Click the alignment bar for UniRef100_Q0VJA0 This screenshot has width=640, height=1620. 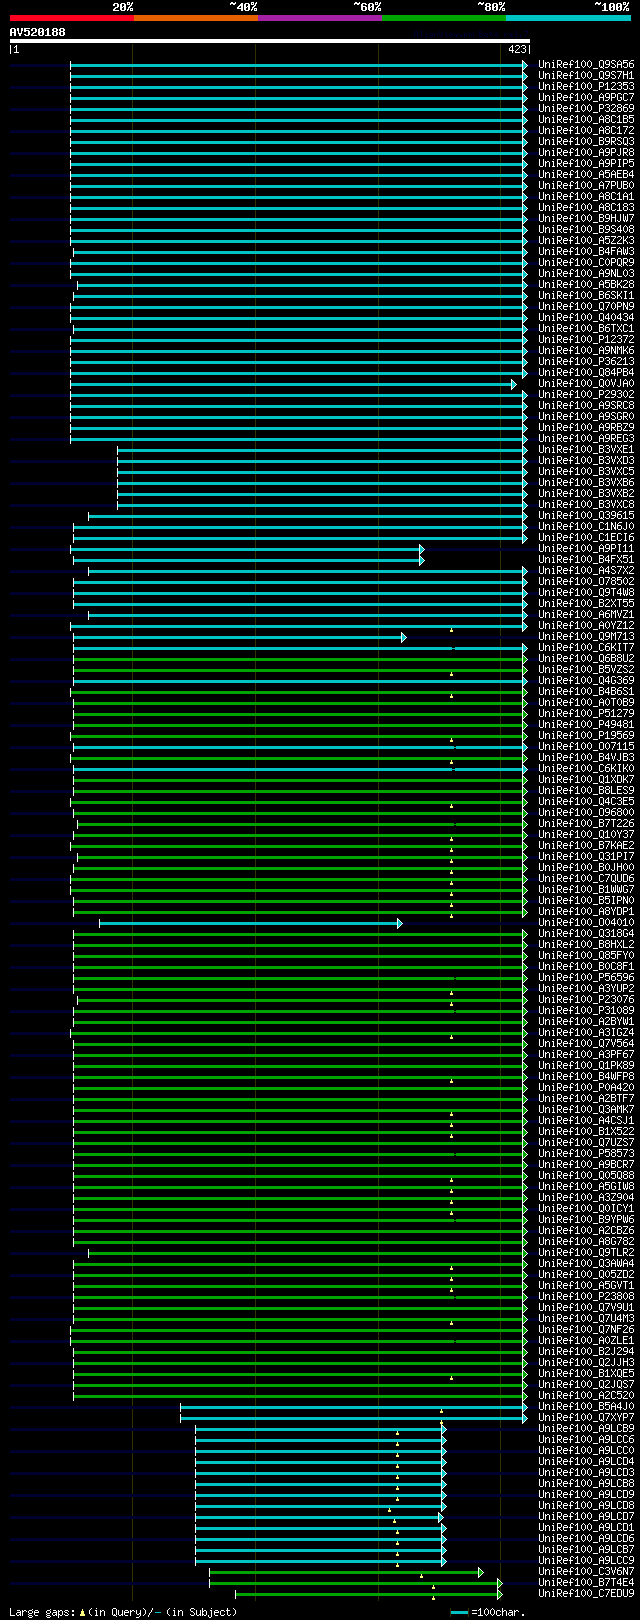click(x=293, y=384)
